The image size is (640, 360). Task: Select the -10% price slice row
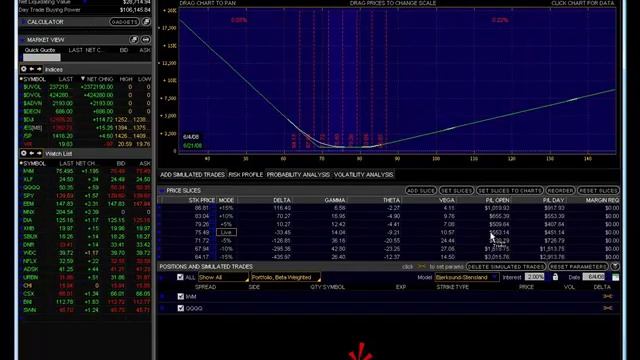(389, 249)
